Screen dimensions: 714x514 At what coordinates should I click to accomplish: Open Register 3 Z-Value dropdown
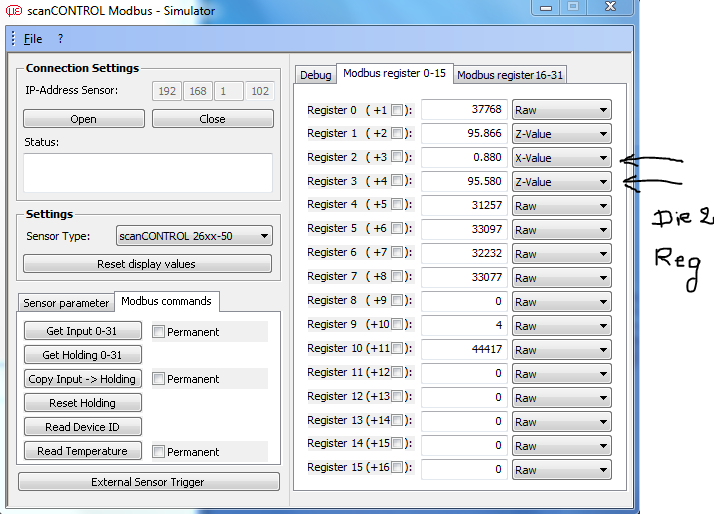click(561, 182)
